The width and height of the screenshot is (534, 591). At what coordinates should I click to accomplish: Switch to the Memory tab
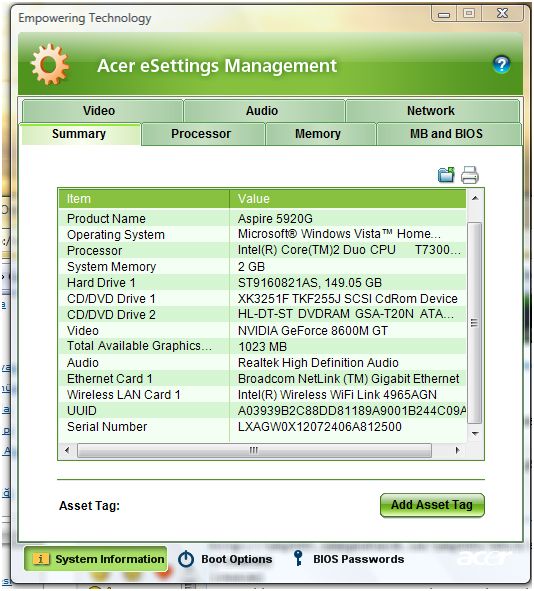coord(320,134)
